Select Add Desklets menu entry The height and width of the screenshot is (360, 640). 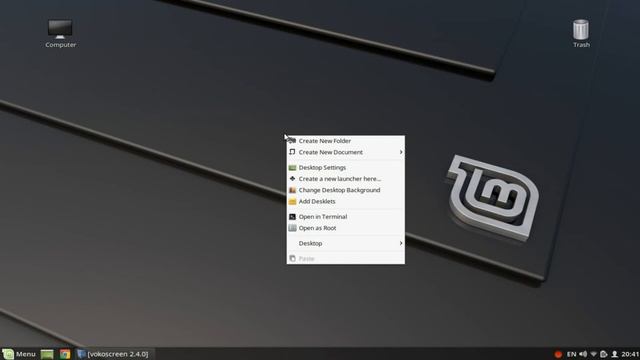(346, 202)
